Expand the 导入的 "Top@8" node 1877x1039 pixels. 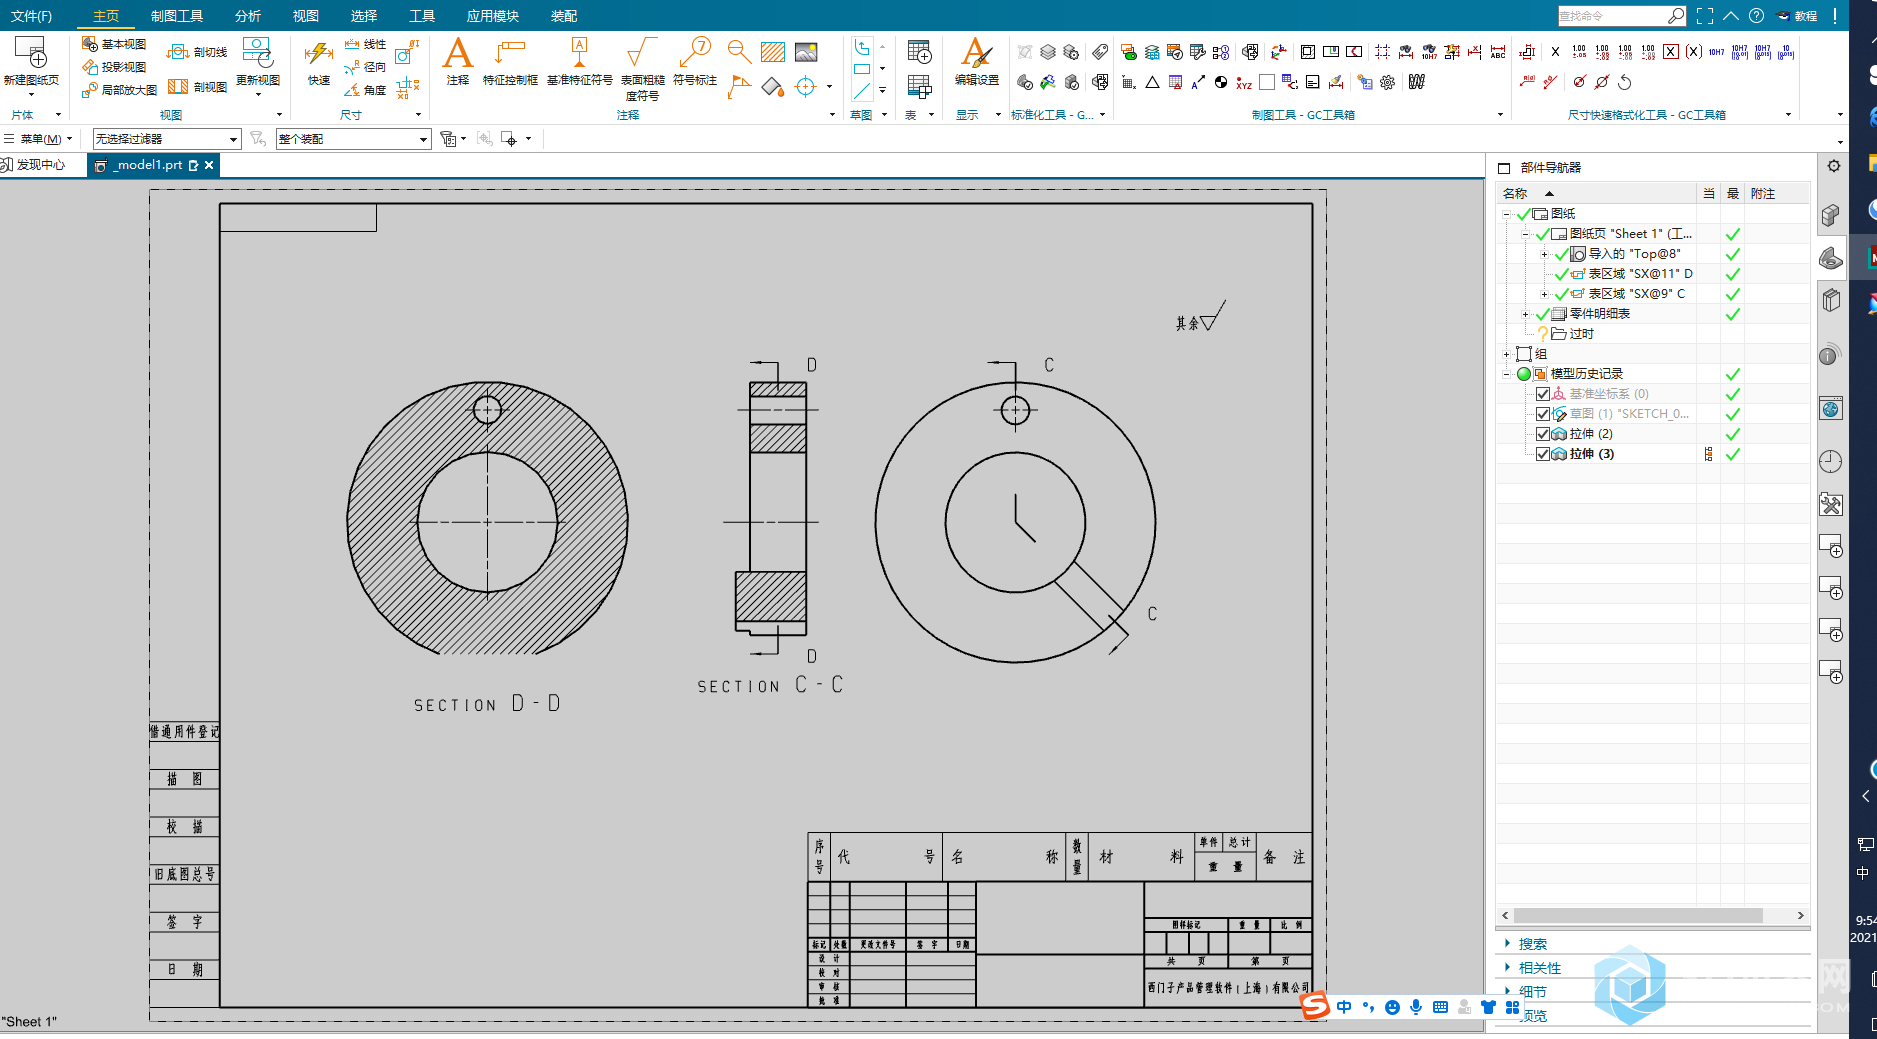pos(1544,254)
